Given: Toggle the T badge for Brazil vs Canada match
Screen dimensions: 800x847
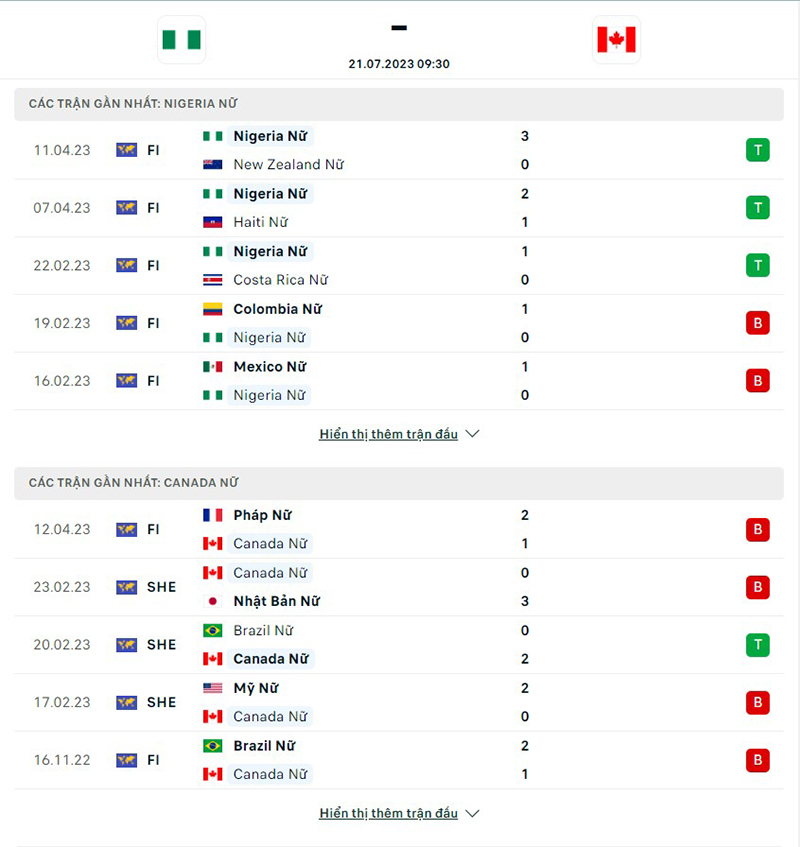Looking at the screenshot, I should coord(757,645).
